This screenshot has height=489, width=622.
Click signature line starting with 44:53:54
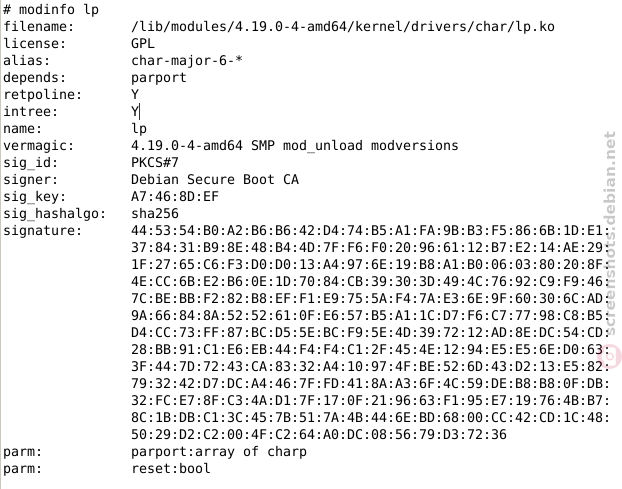[x=371, y=231]
